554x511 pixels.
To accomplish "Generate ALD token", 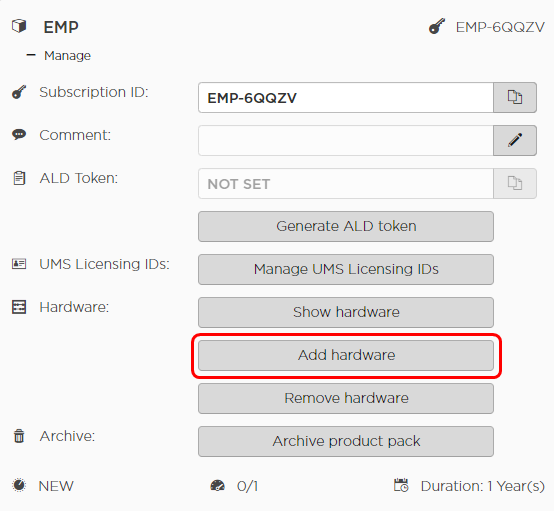I will pos(346,227).
